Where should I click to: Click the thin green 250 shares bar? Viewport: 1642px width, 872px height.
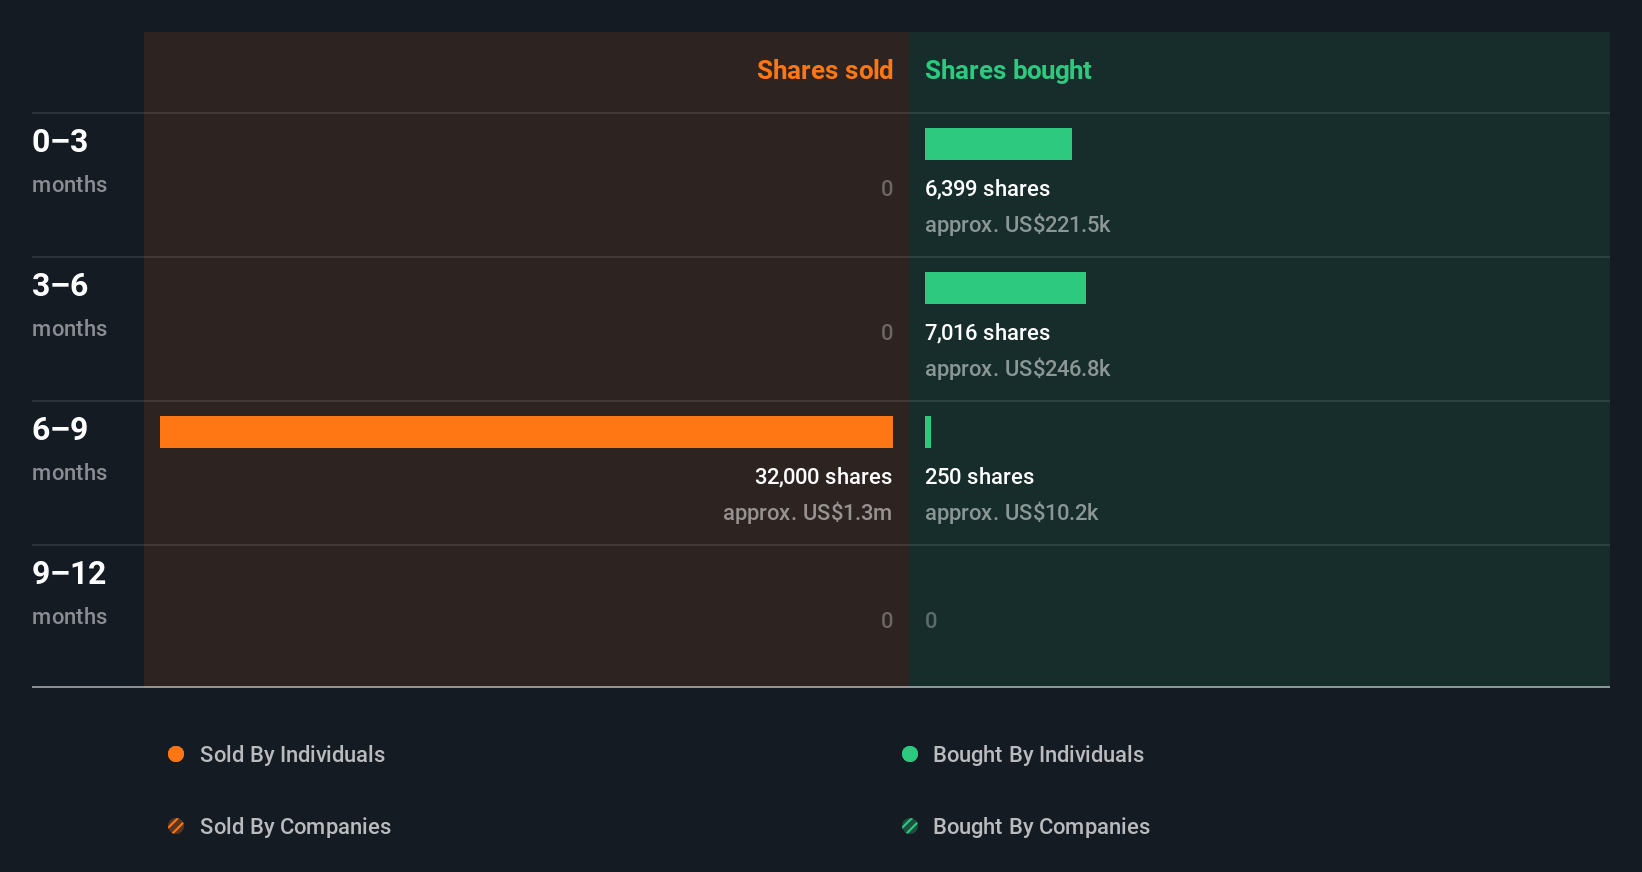(928, 432)
